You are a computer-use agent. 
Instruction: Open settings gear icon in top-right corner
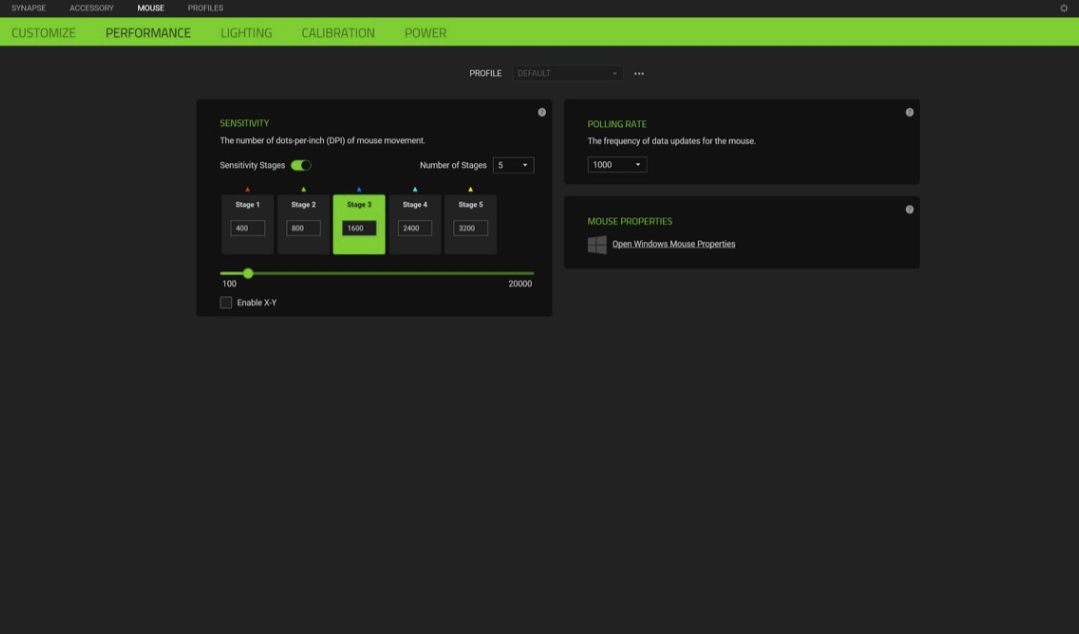pos(1064,8)
